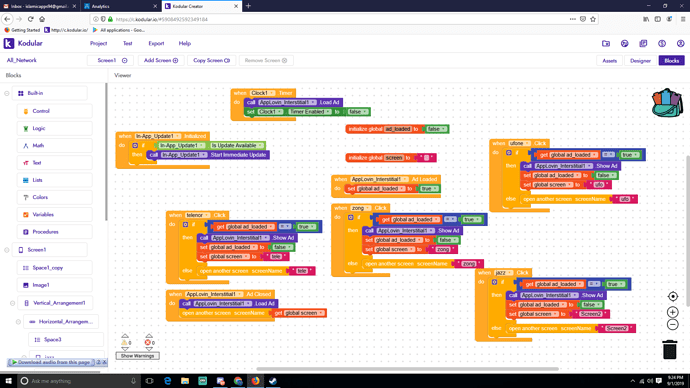
Task: Open a new Firefox tab
Action: coord(248,6)
